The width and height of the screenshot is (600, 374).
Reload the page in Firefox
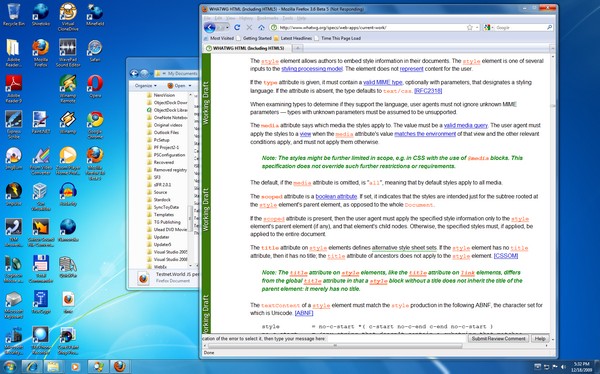237,28
